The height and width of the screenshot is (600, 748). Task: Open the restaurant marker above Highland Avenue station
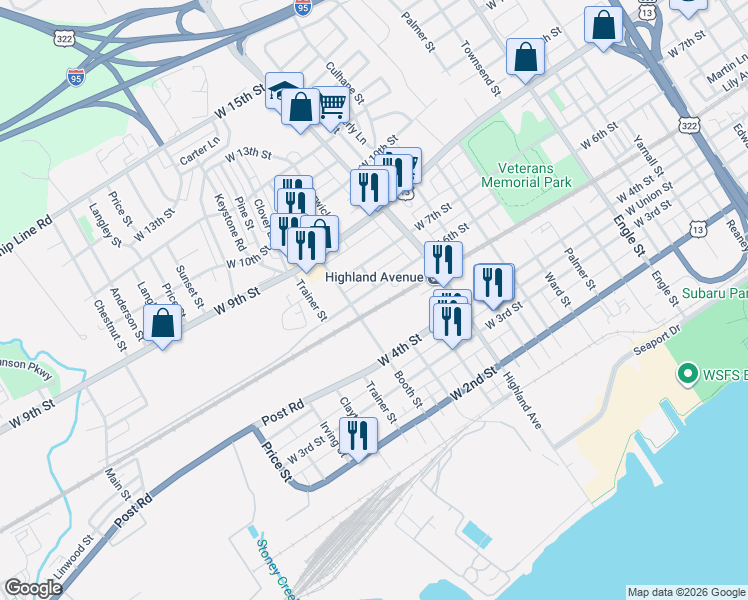443,261
